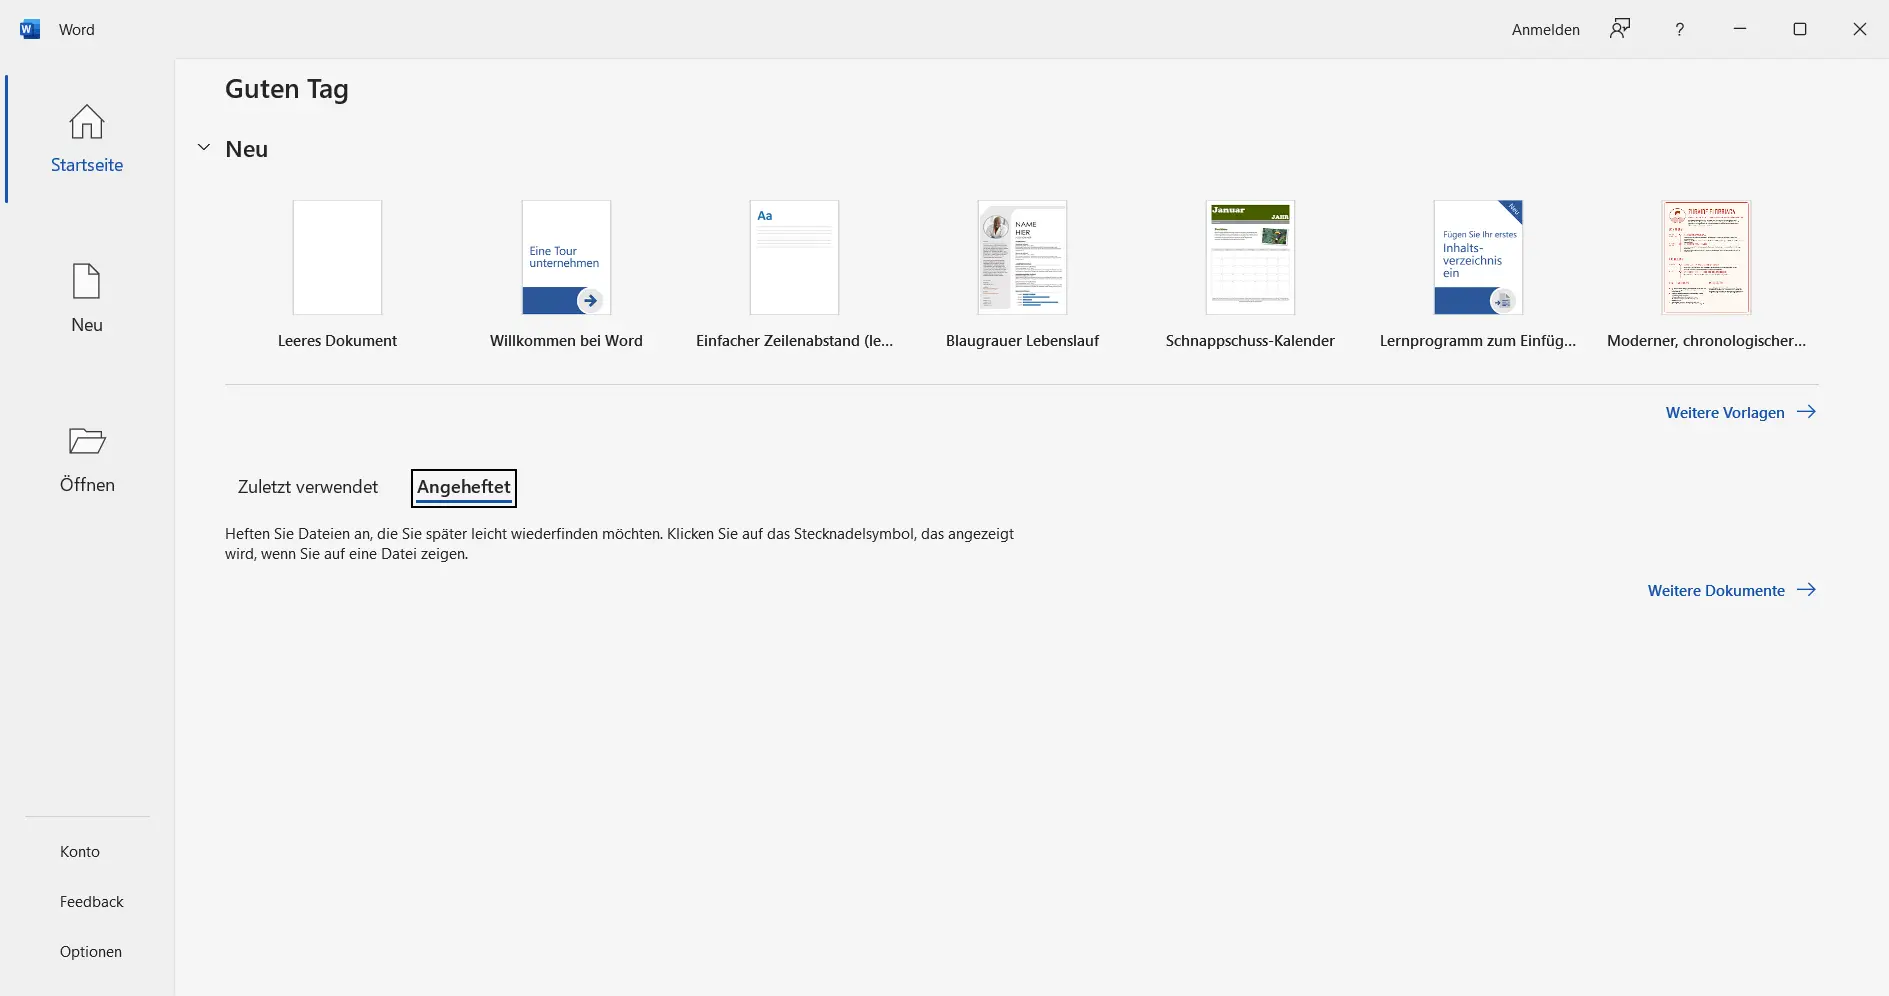1889x996 pixels.
Task: Open Konto in the sidebar
Action: (x=80, y=851)
